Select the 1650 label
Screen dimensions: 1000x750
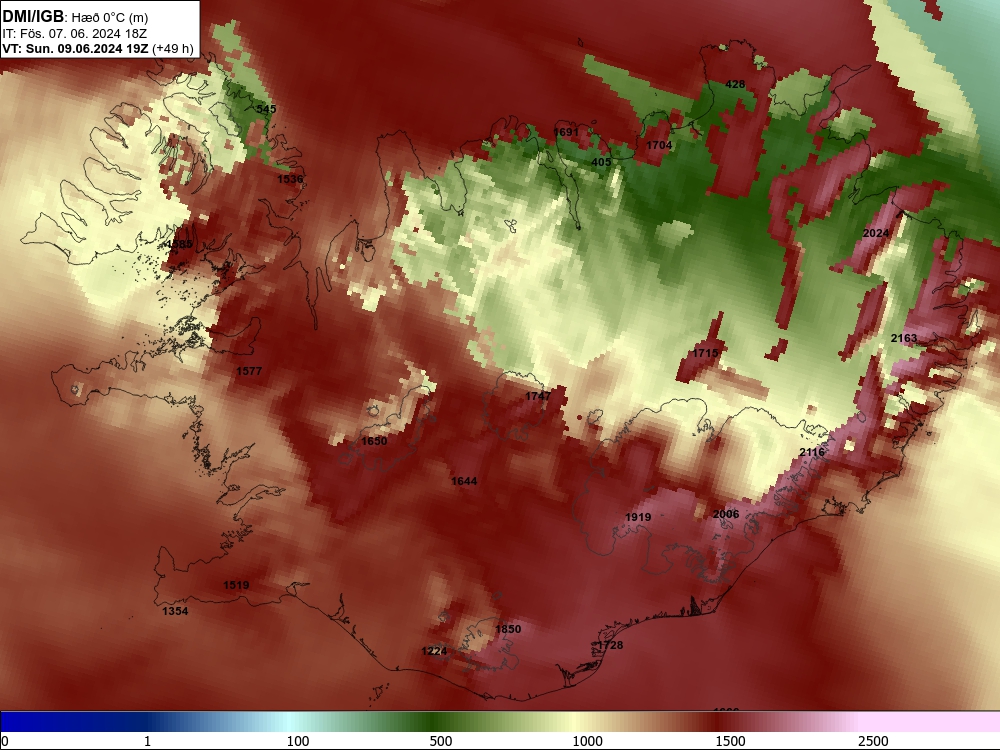(x=374, y=441)
